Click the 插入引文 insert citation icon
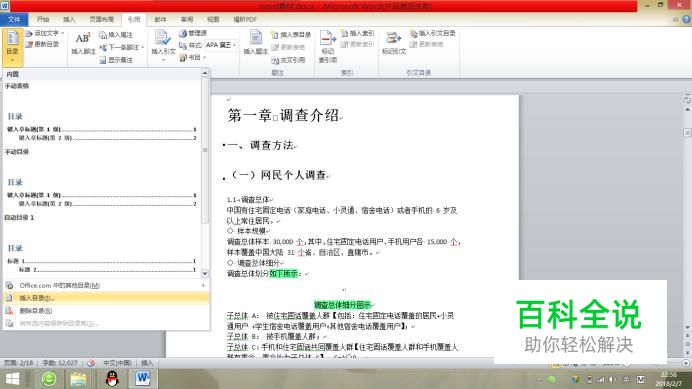692x389 pixels. click(x=162, y=38)
